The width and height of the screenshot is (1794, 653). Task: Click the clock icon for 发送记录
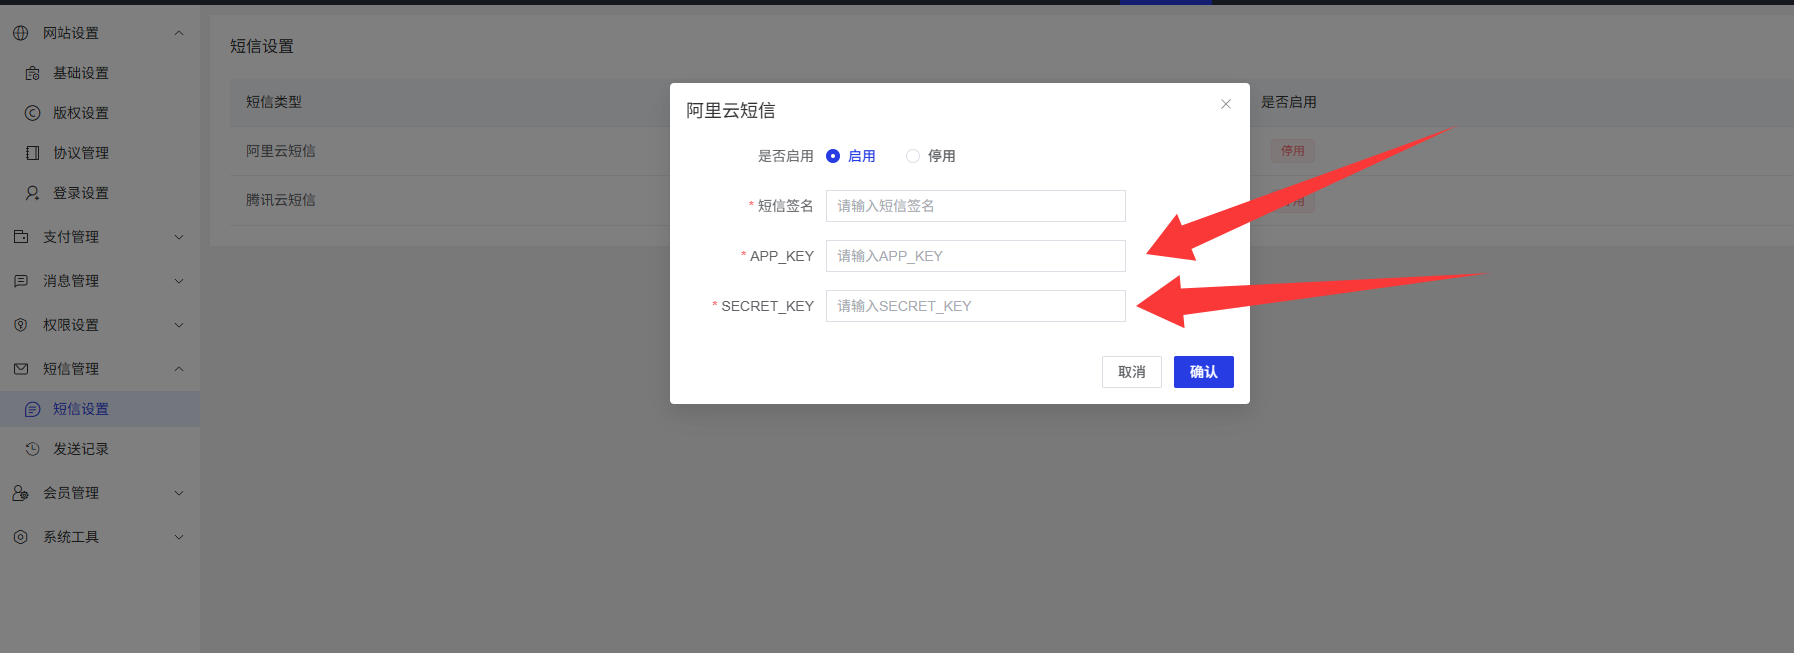pyautogui.click(x=33, y=449)
